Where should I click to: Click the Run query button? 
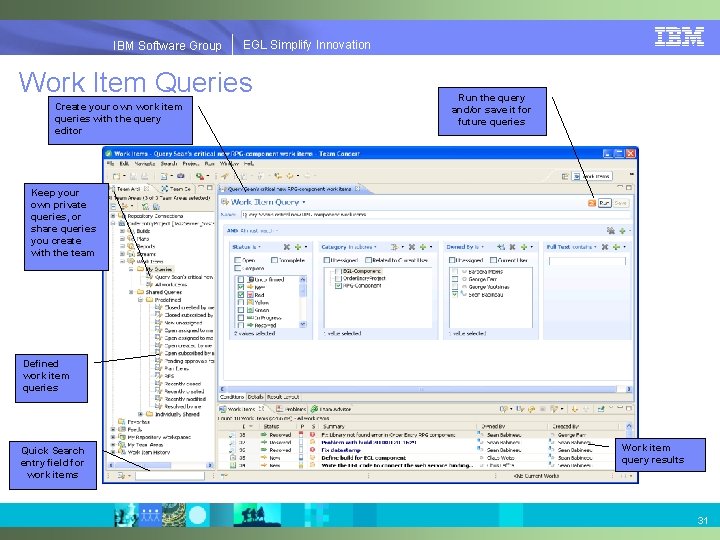click(x=605, y=203)
